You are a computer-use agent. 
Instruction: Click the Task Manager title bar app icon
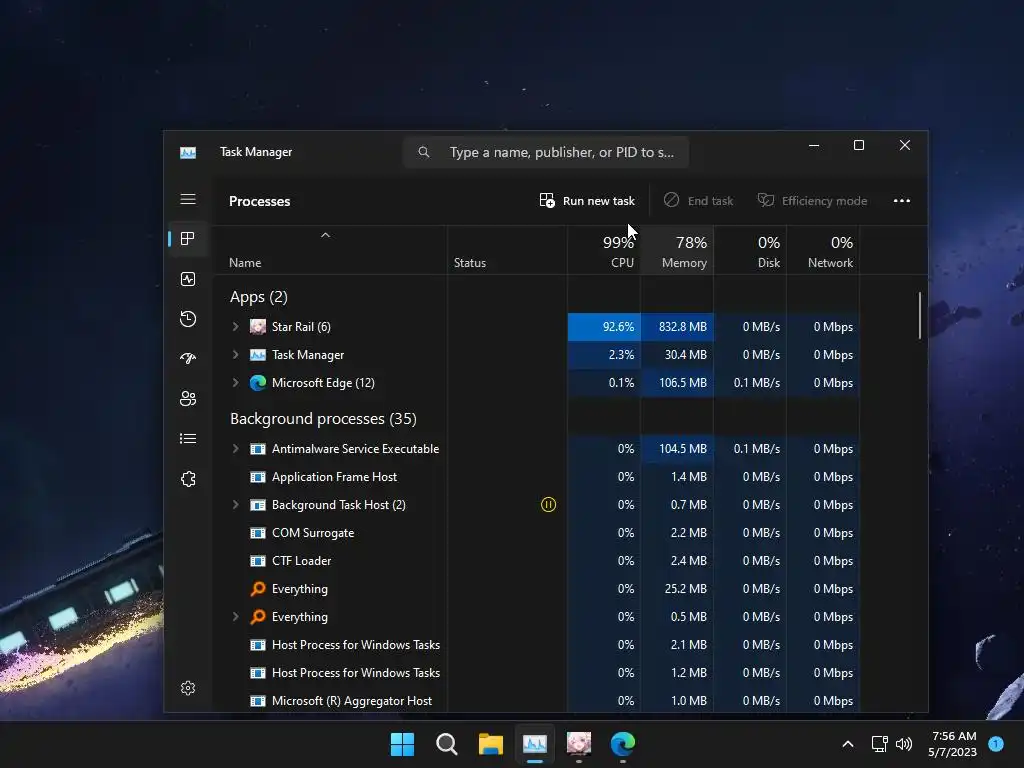188,152
